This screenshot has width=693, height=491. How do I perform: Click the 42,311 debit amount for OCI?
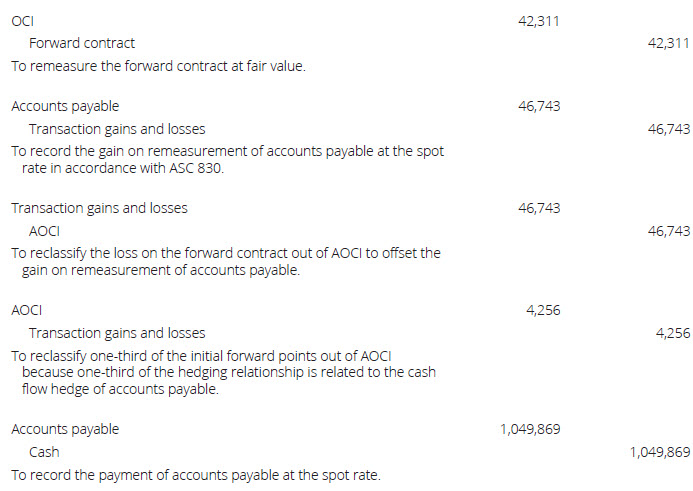tap(540, 20)
